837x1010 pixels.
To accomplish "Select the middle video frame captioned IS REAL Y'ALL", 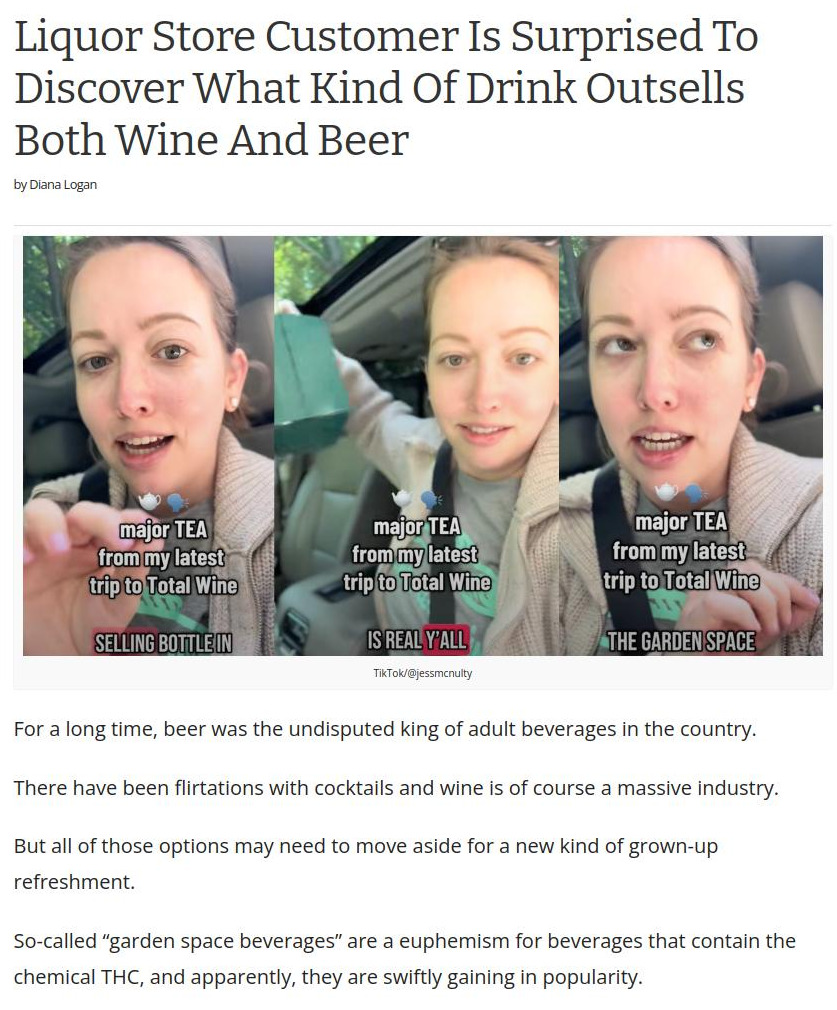I will pos(417,446).
